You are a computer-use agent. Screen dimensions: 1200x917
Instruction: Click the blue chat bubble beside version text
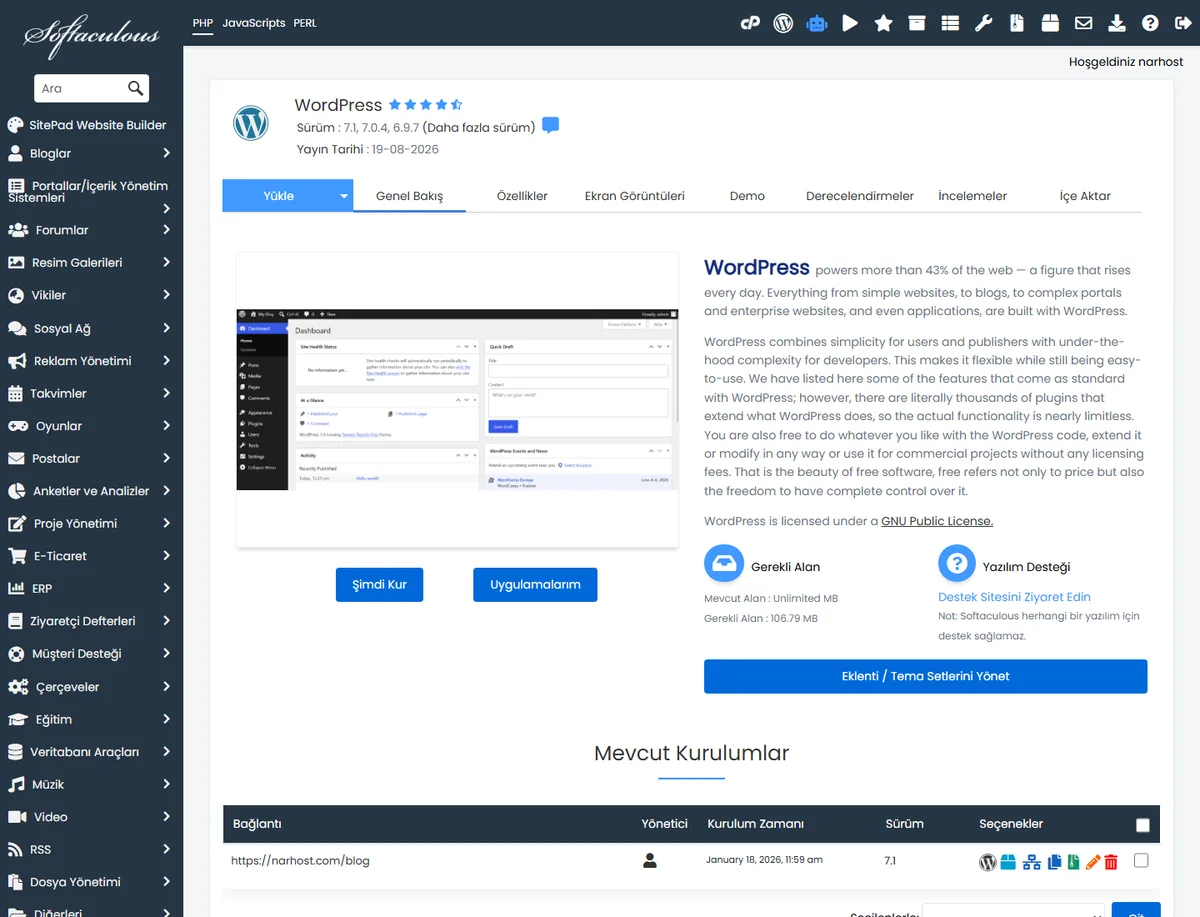pos(550,126)
